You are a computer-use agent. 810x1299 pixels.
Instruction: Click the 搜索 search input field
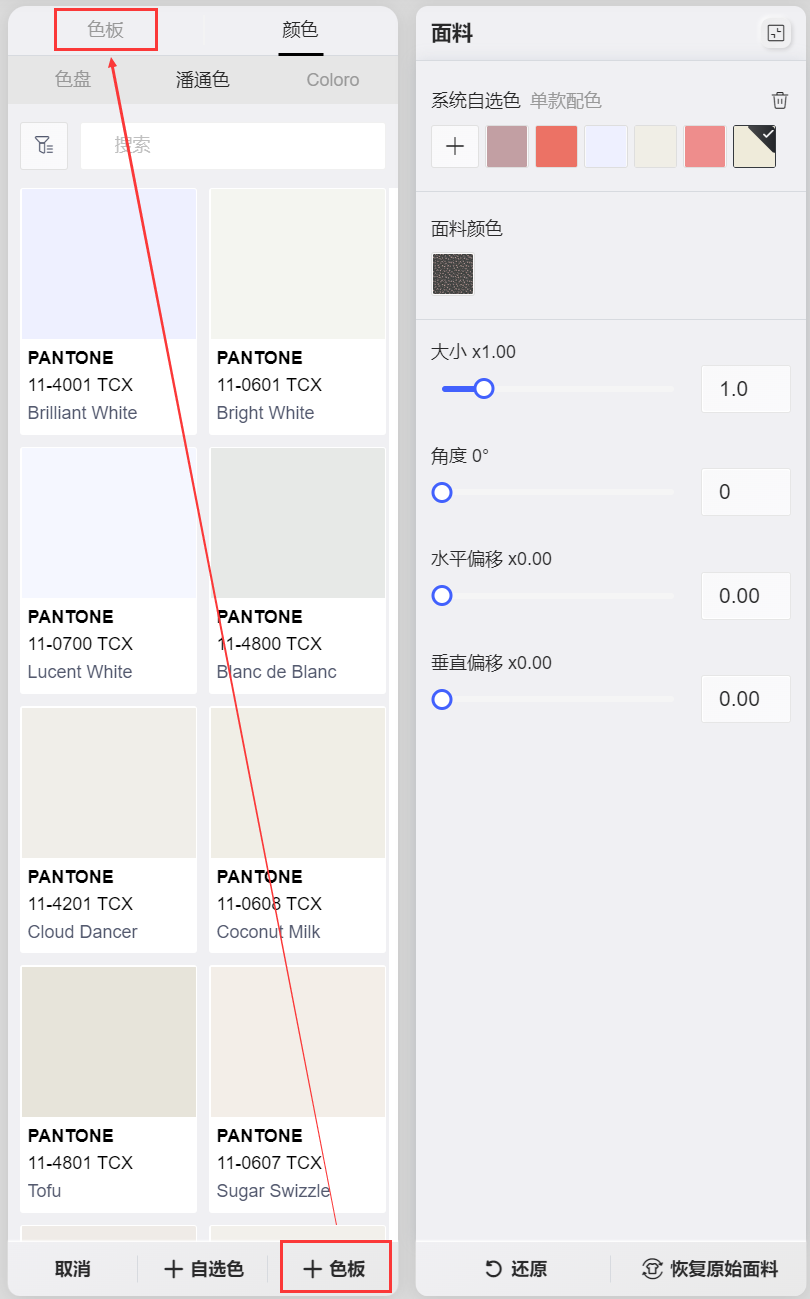[232, 146]
